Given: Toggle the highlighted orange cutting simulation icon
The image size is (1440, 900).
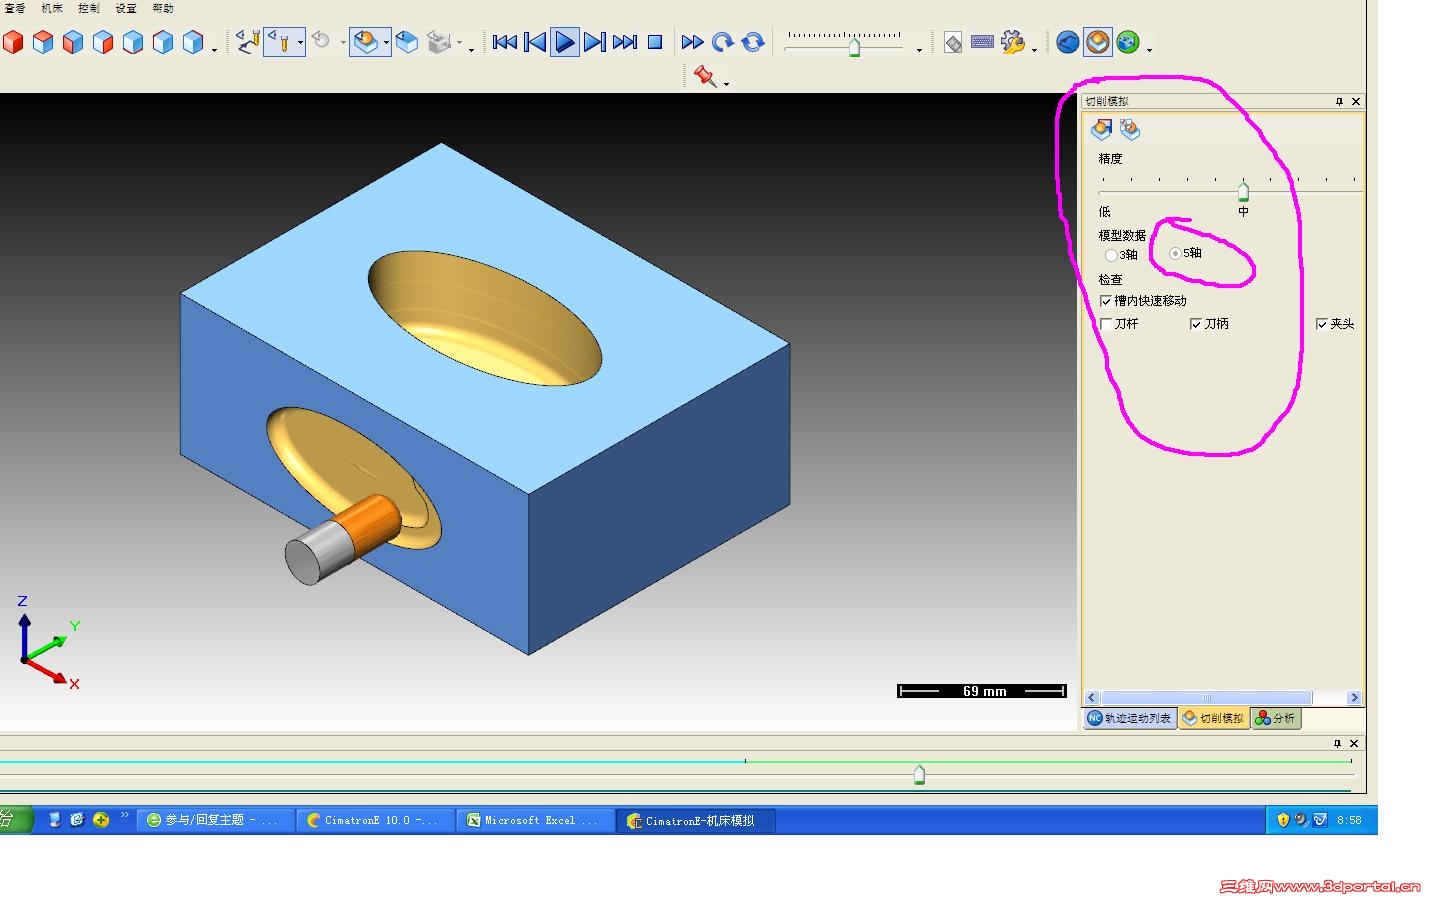Looking at the screenshot, I should pos(1098,42).
